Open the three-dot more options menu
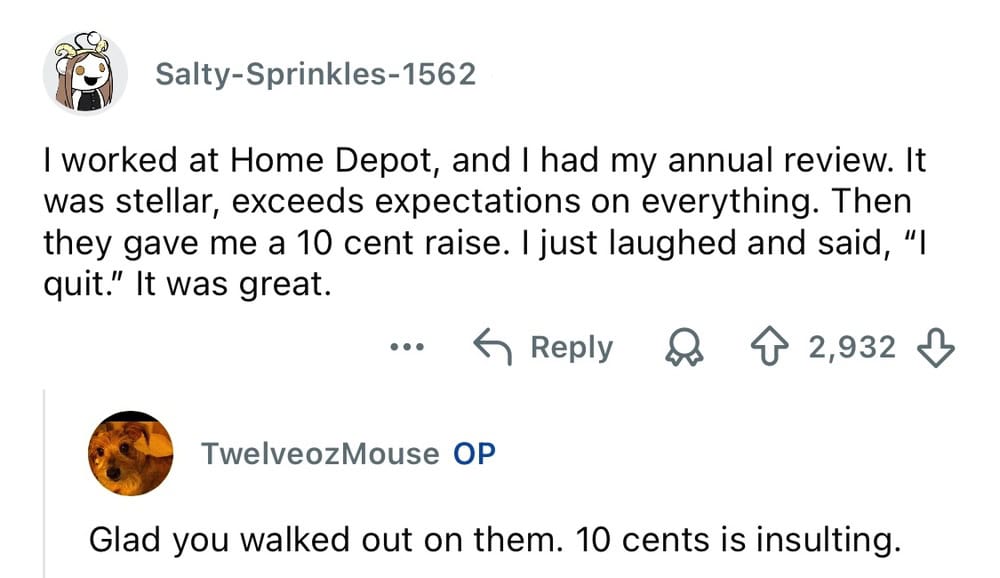 409,348
